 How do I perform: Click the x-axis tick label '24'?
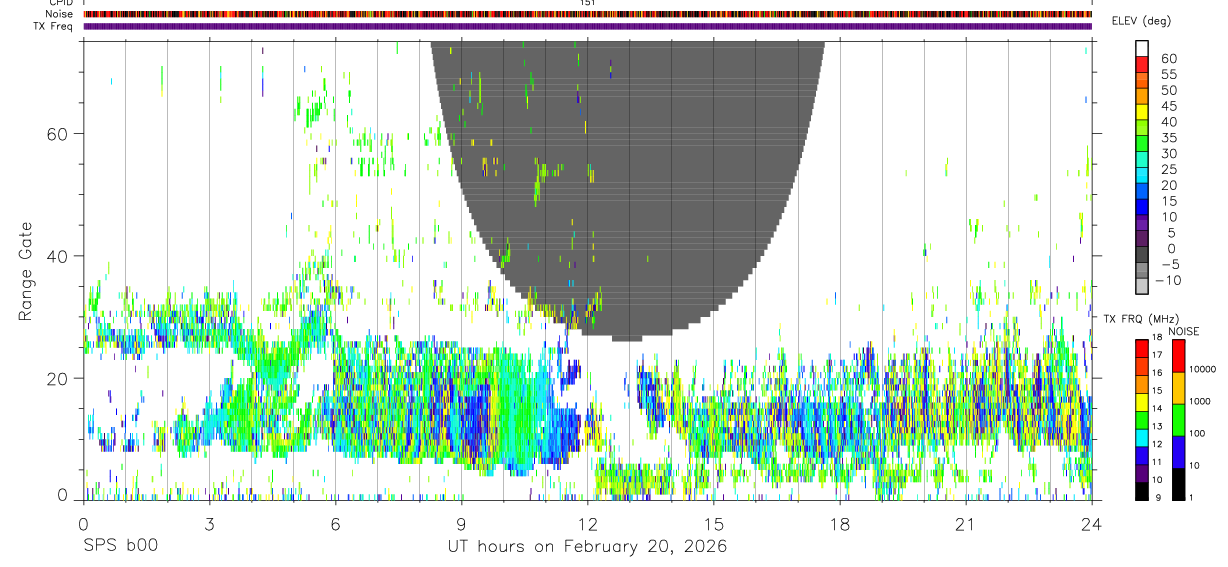[x=1091, y=523]
